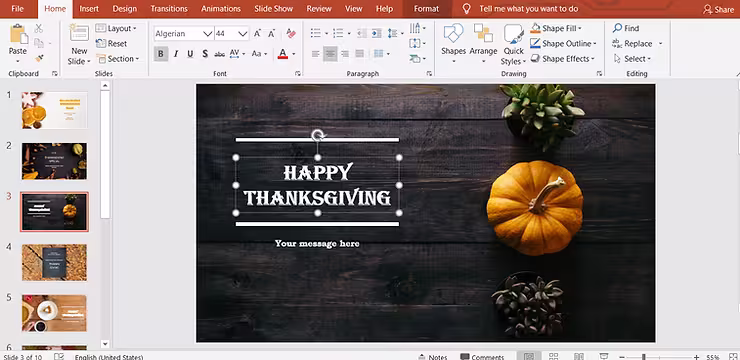740x360 pixels.
Task: Click the bulleted list icon
Action: tap(315, 33)
